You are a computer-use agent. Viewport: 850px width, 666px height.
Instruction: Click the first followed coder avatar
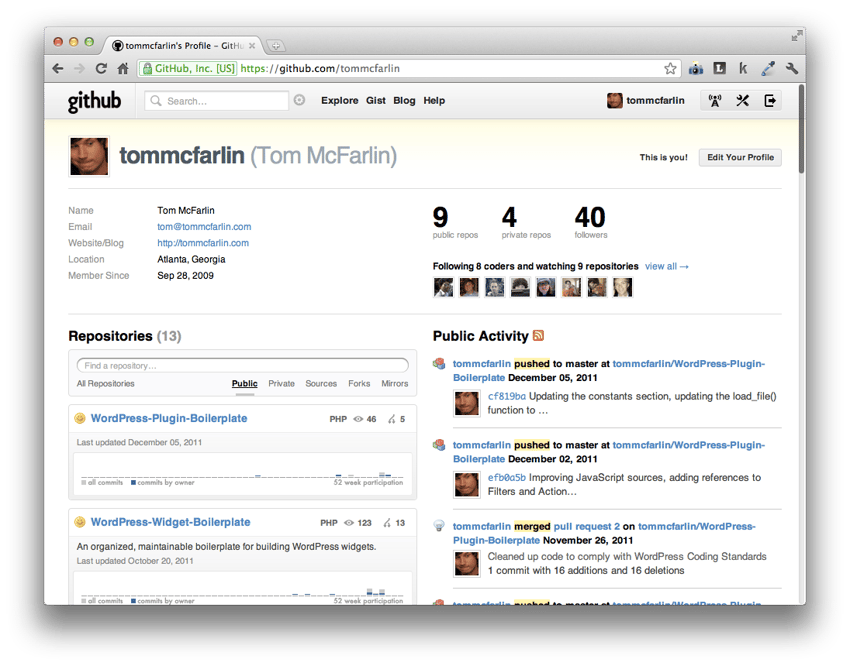coord(443,288)
